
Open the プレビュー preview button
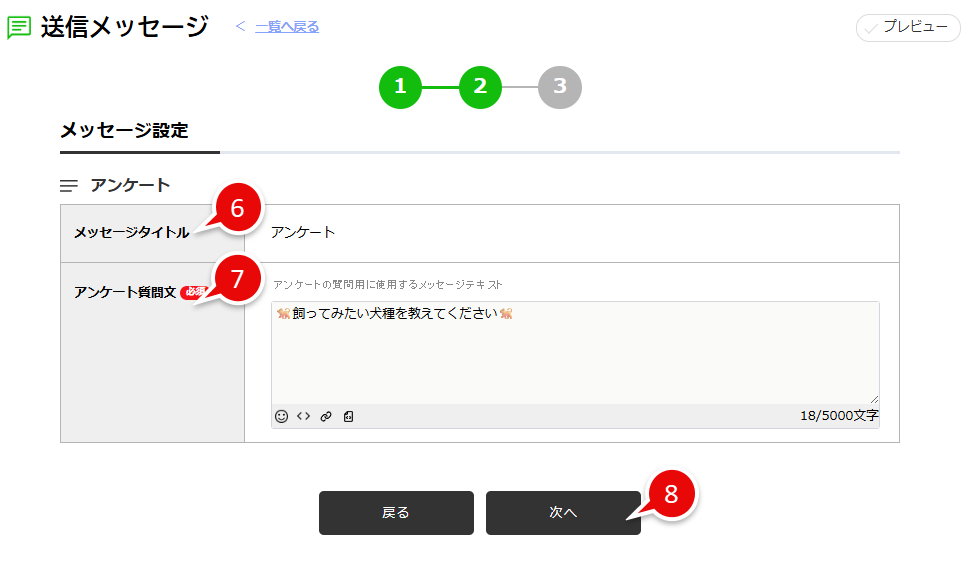pos(908,28)
